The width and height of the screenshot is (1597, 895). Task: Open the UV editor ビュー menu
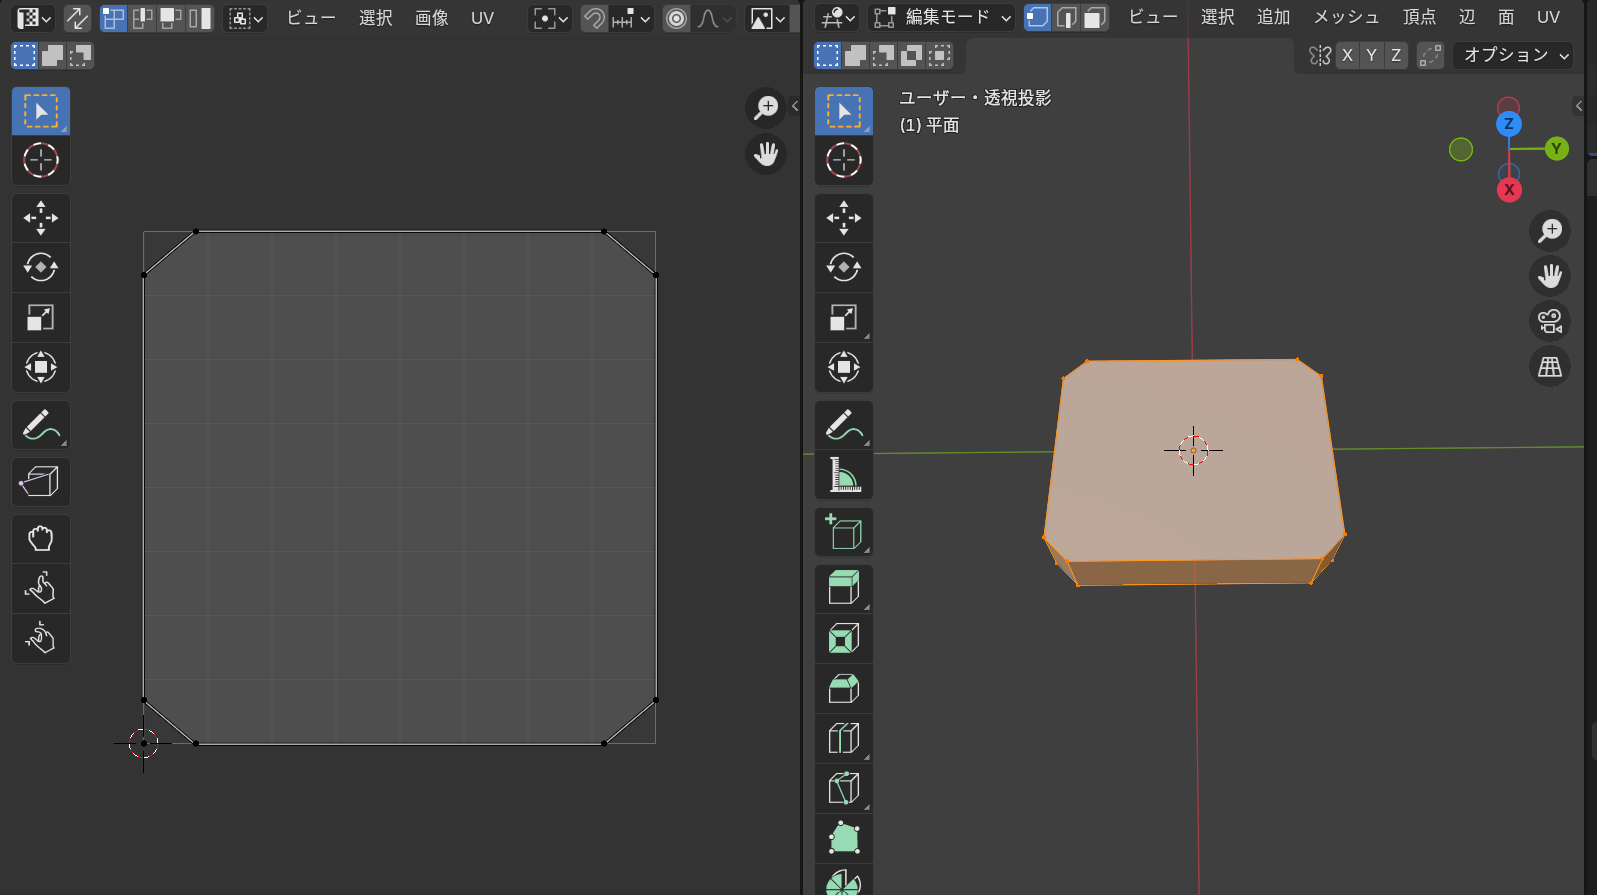tap(311, 18)
